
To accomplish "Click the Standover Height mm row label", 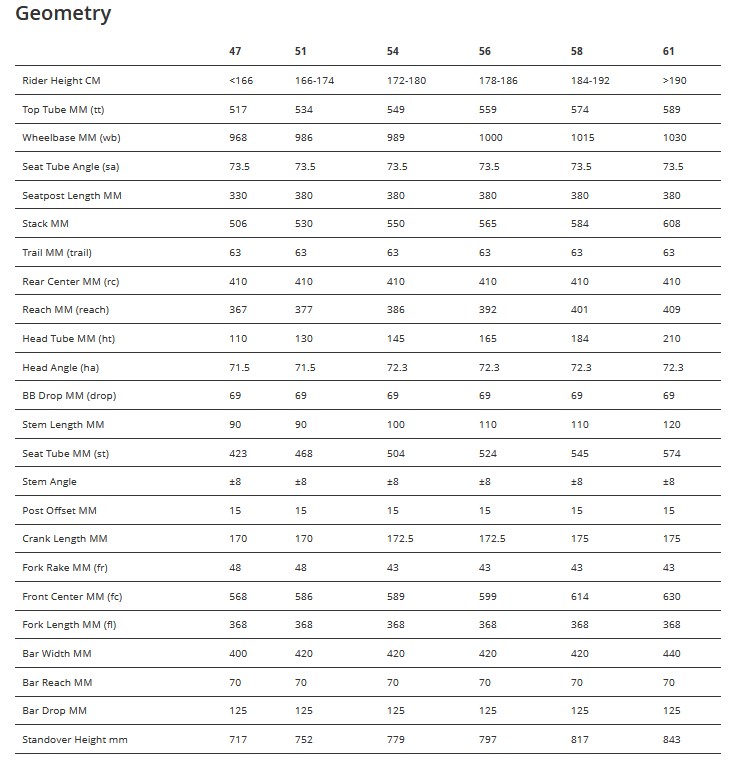I will 75,740.
